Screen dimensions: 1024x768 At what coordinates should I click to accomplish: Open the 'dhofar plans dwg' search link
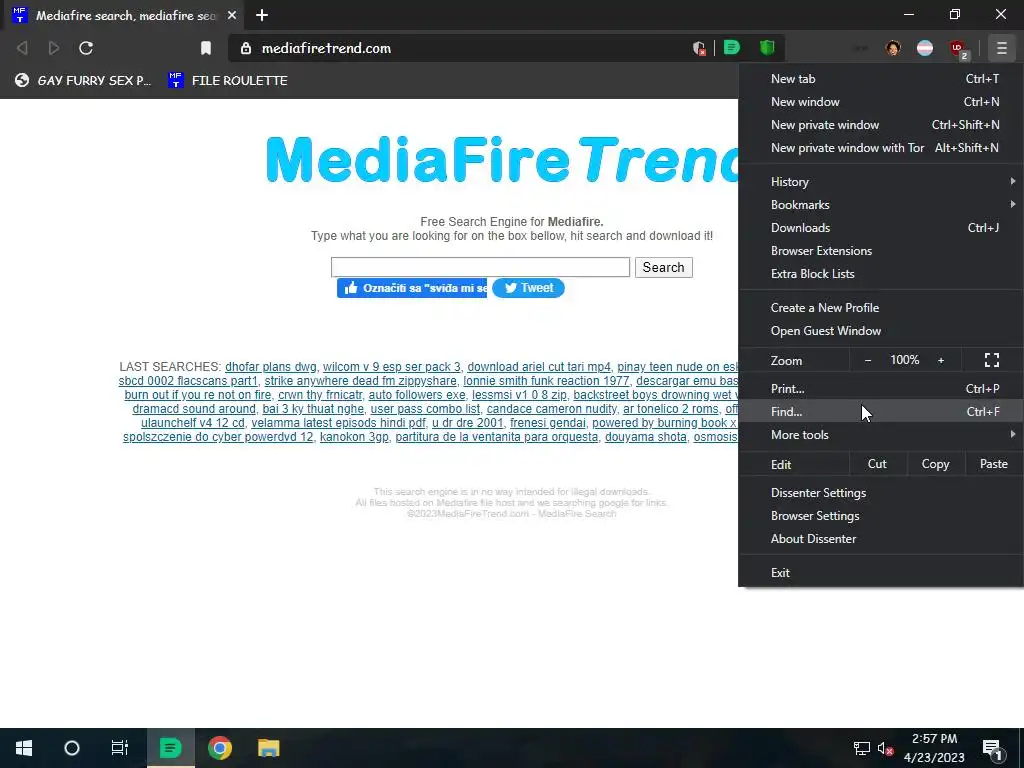click(x=270, y=367)
